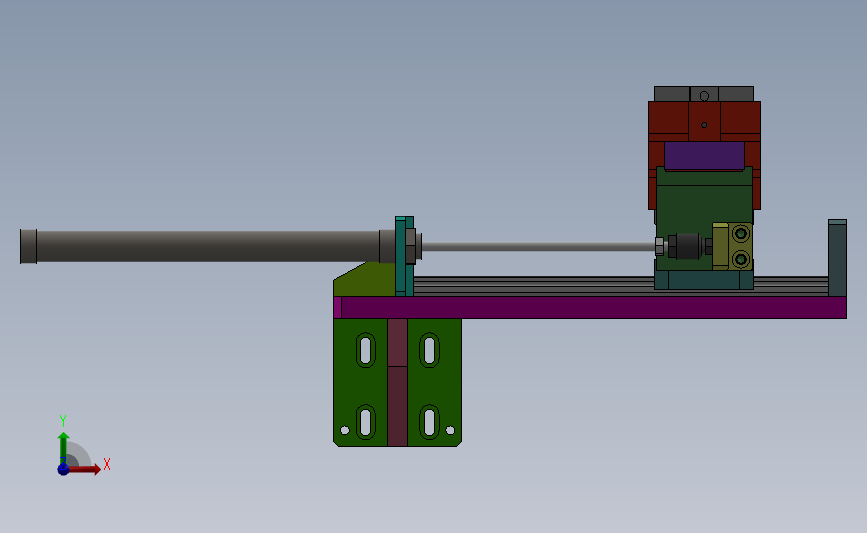Select the long dark gray cylinder body
The image size is (867, 533).
click(x=207, y=246)
